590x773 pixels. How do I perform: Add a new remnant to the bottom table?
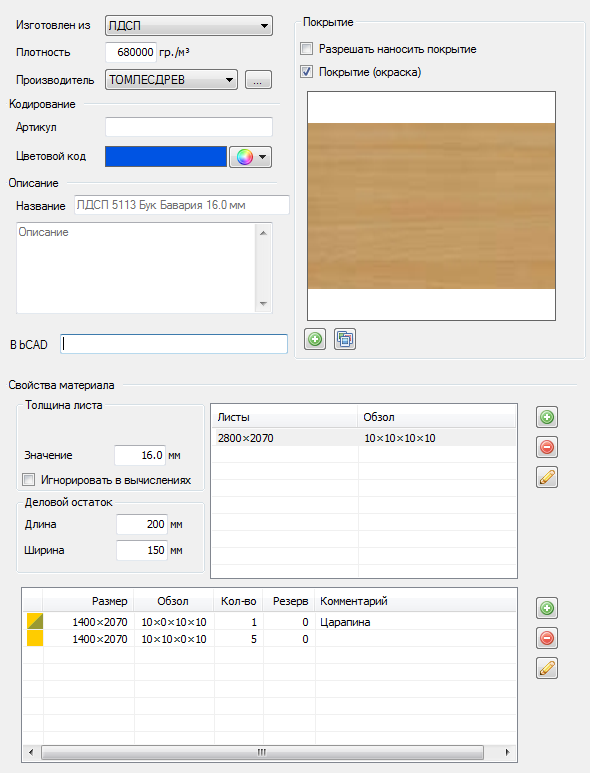pos(547,608)
